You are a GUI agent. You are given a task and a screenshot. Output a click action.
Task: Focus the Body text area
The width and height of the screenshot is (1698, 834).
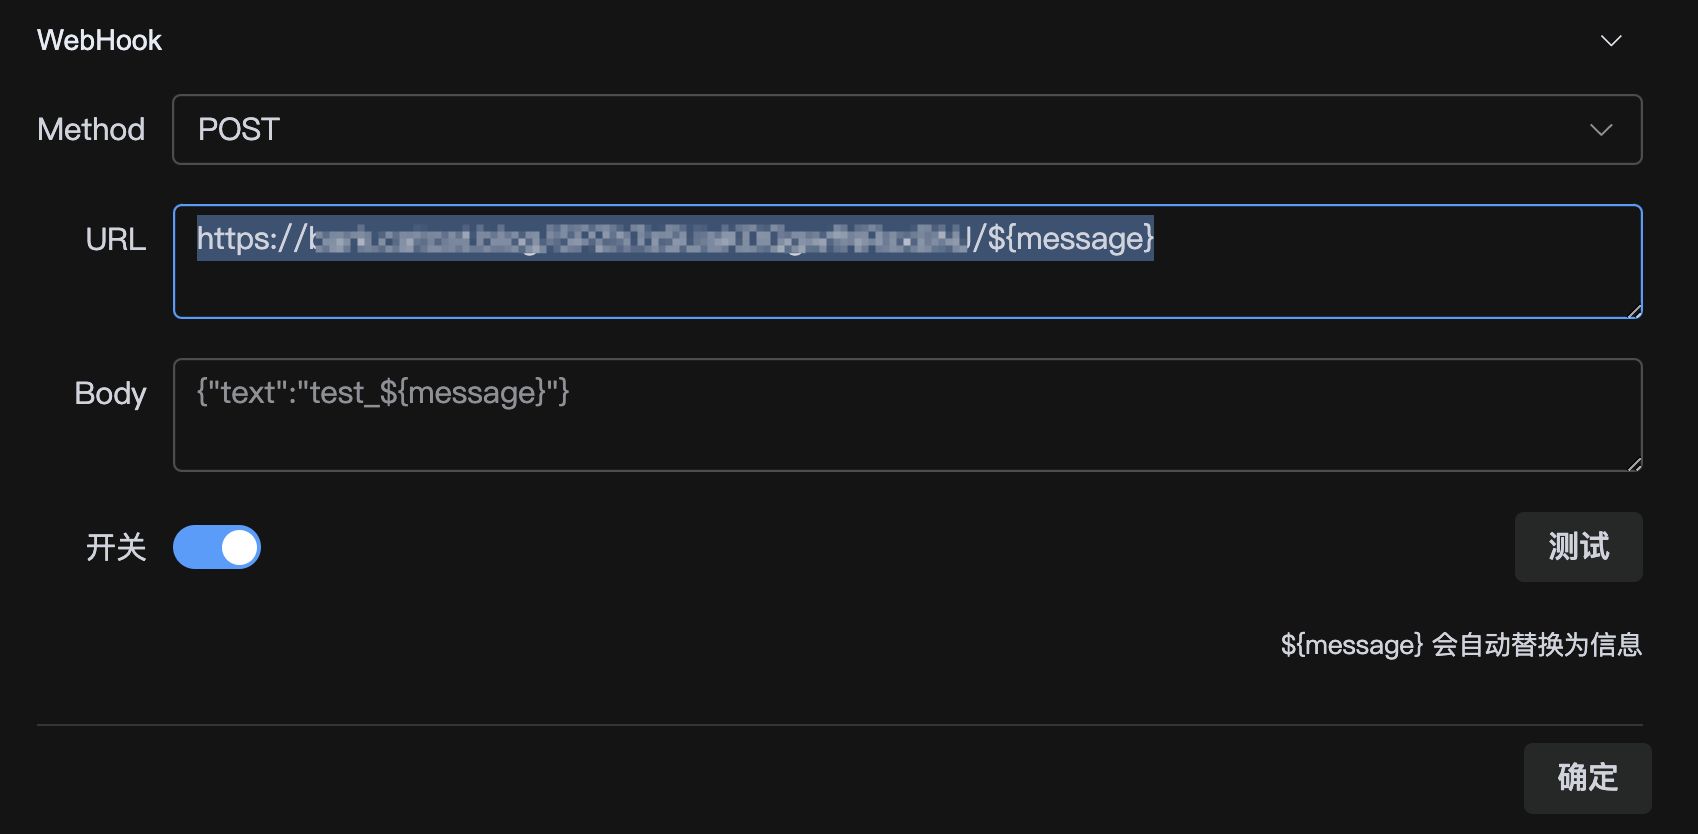coord(907,415)
